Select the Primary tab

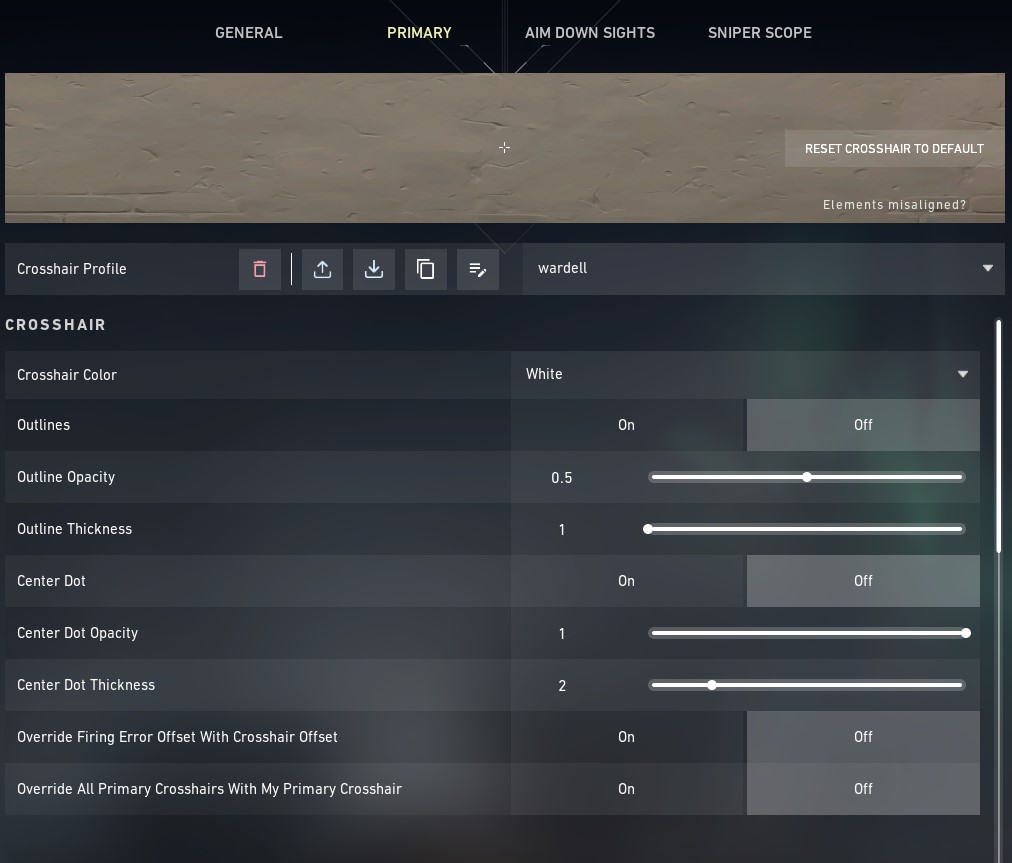click(419, 33)
